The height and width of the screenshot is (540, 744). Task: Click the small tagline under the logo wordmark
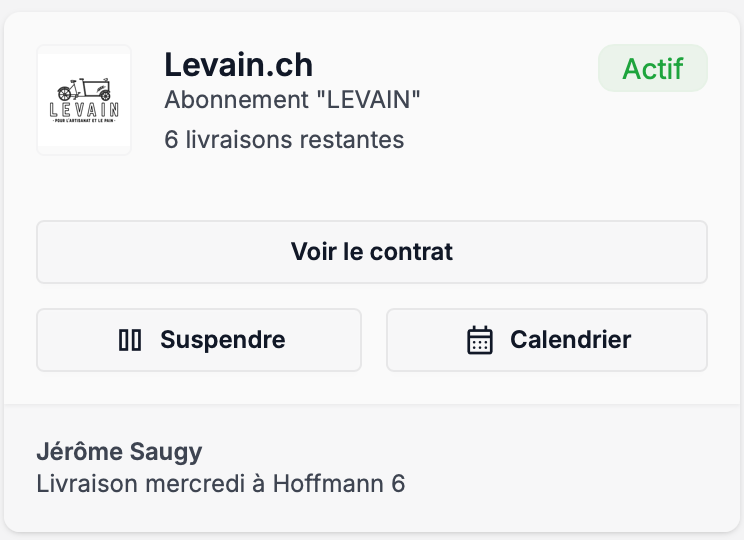point(84,121)
